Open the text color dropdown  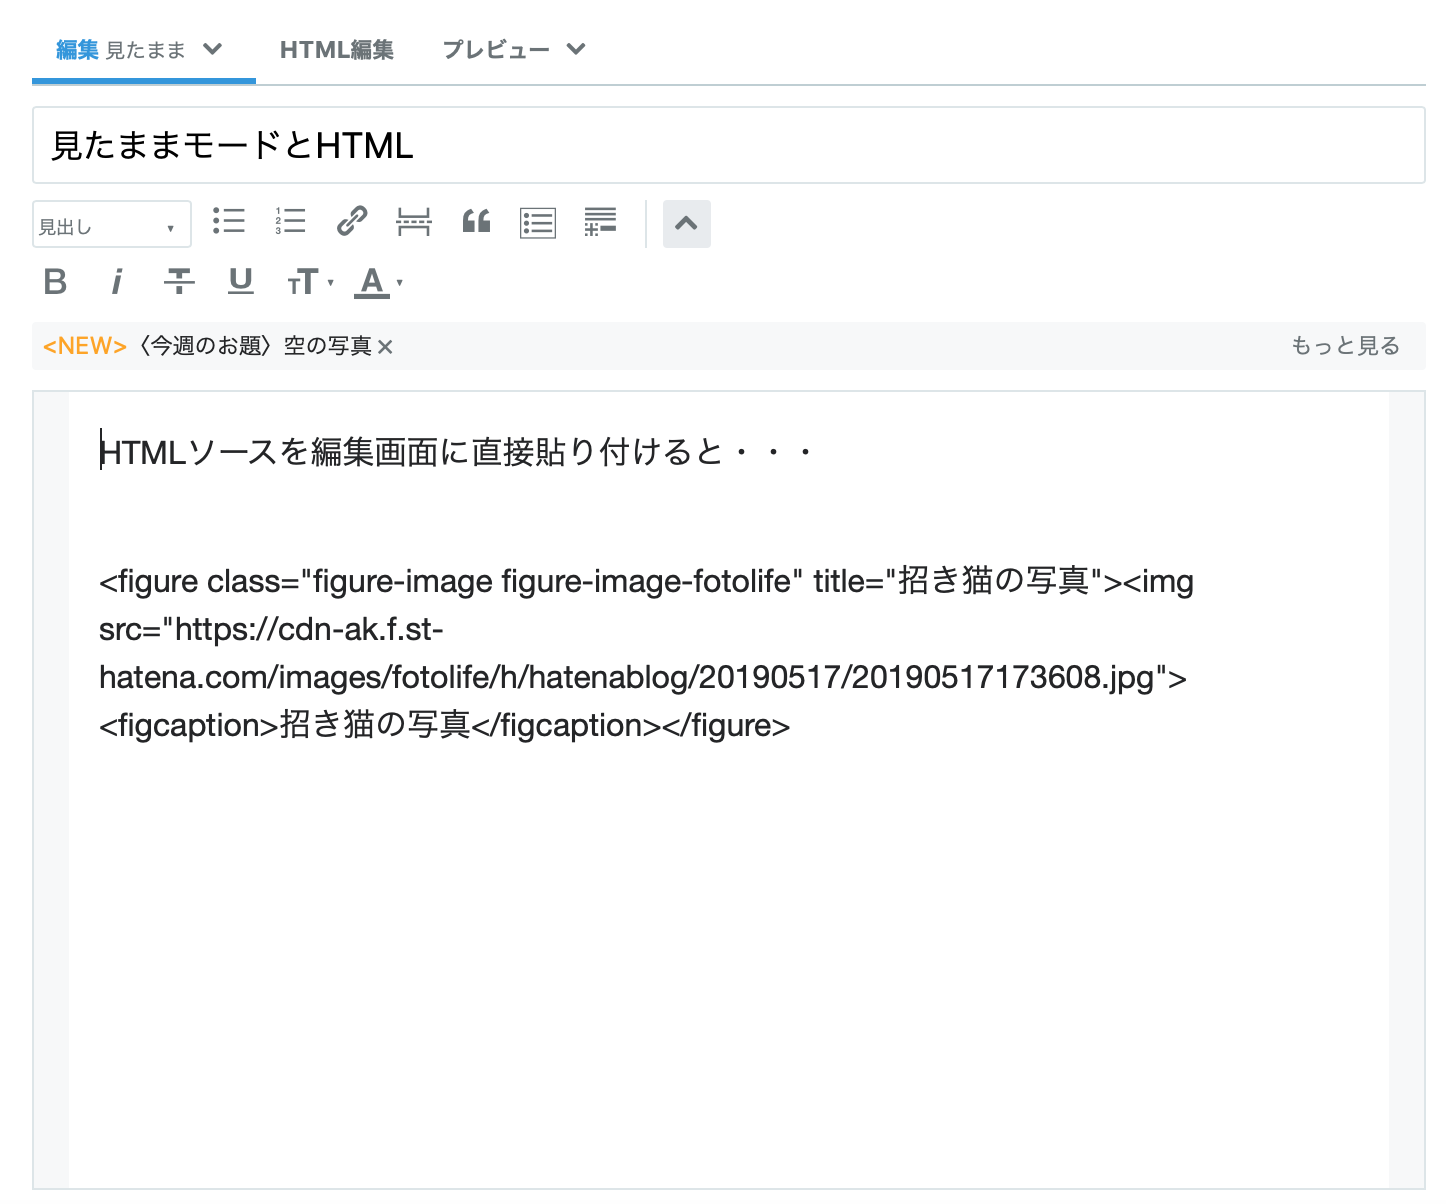pyautogui.click(x=379, y=283)
